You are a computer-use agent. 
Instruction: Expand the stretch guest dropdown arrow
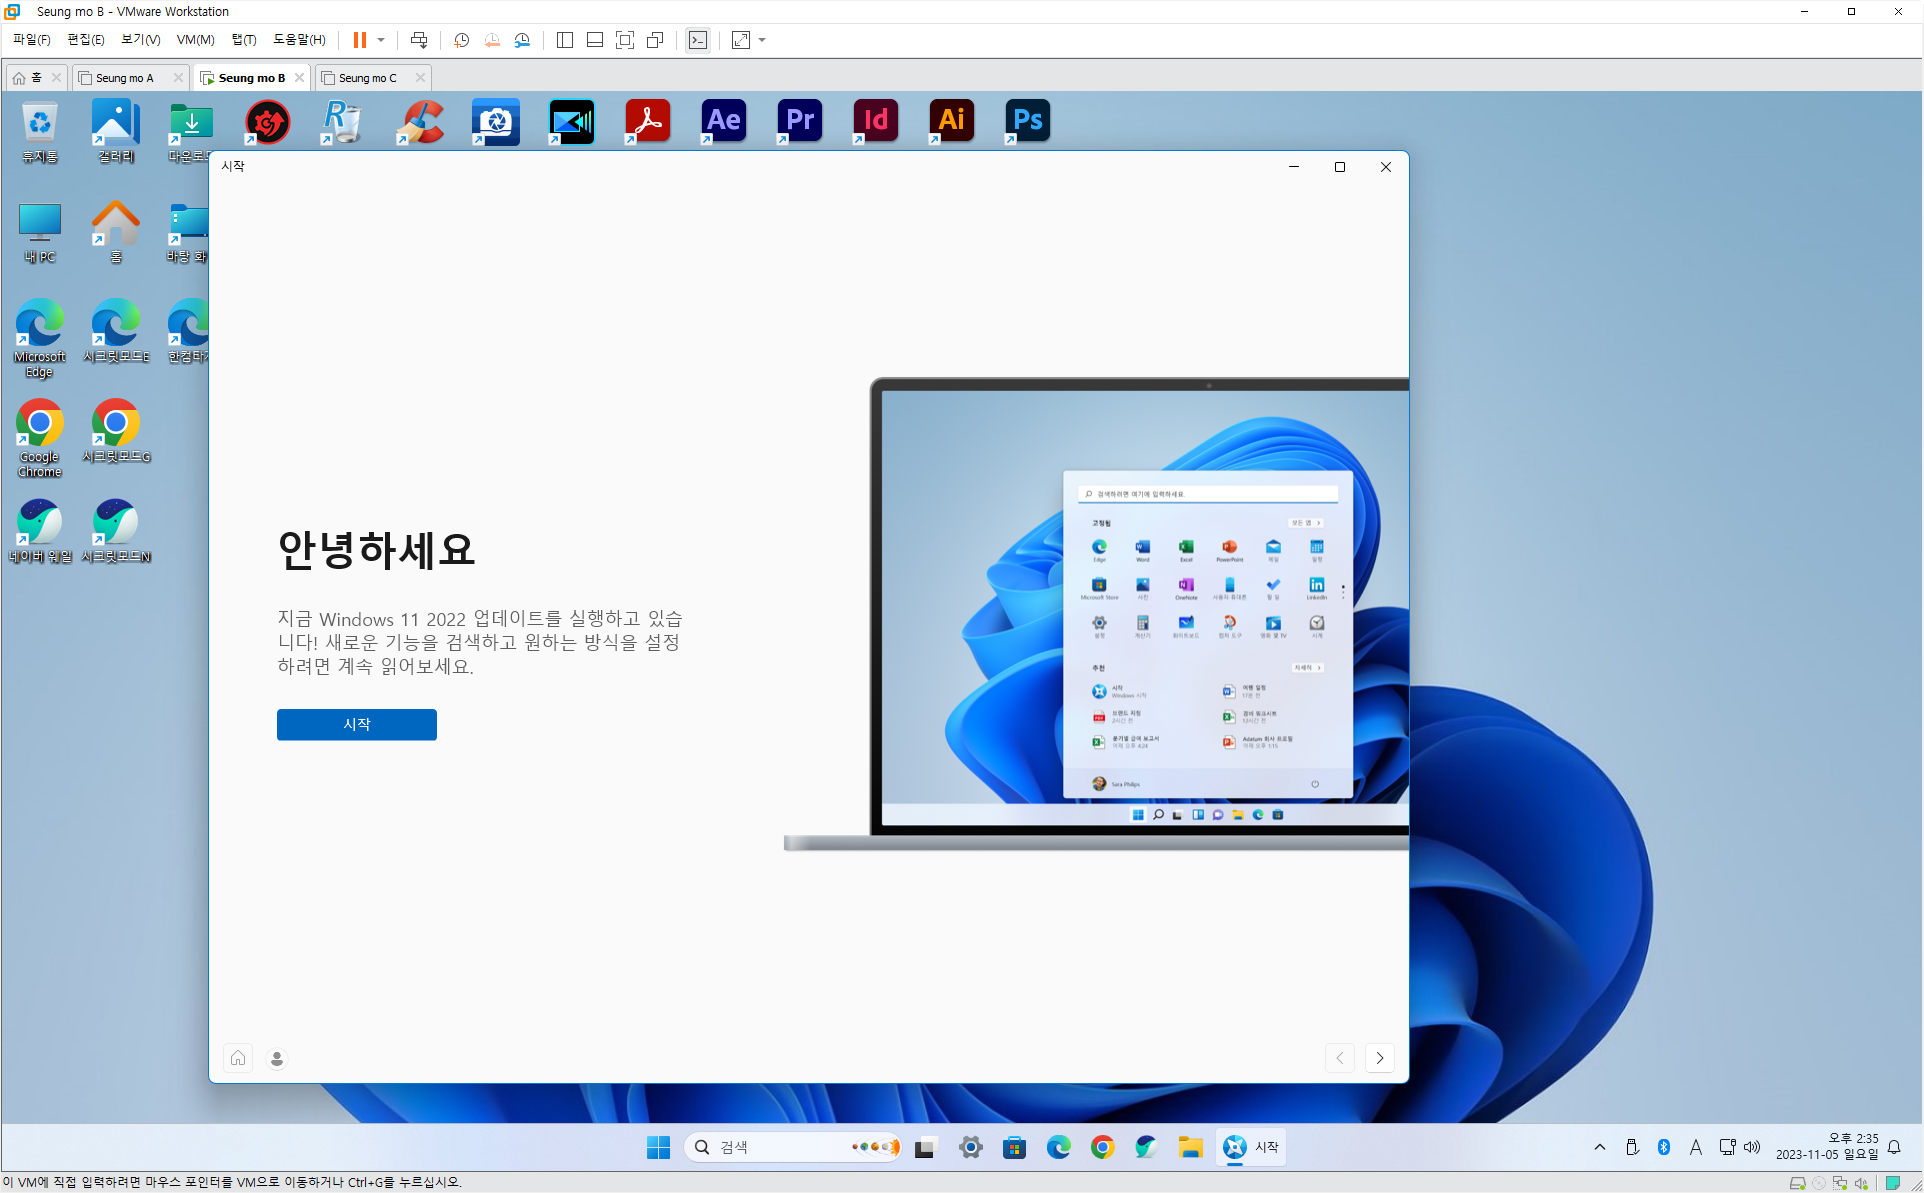(762, 40)
